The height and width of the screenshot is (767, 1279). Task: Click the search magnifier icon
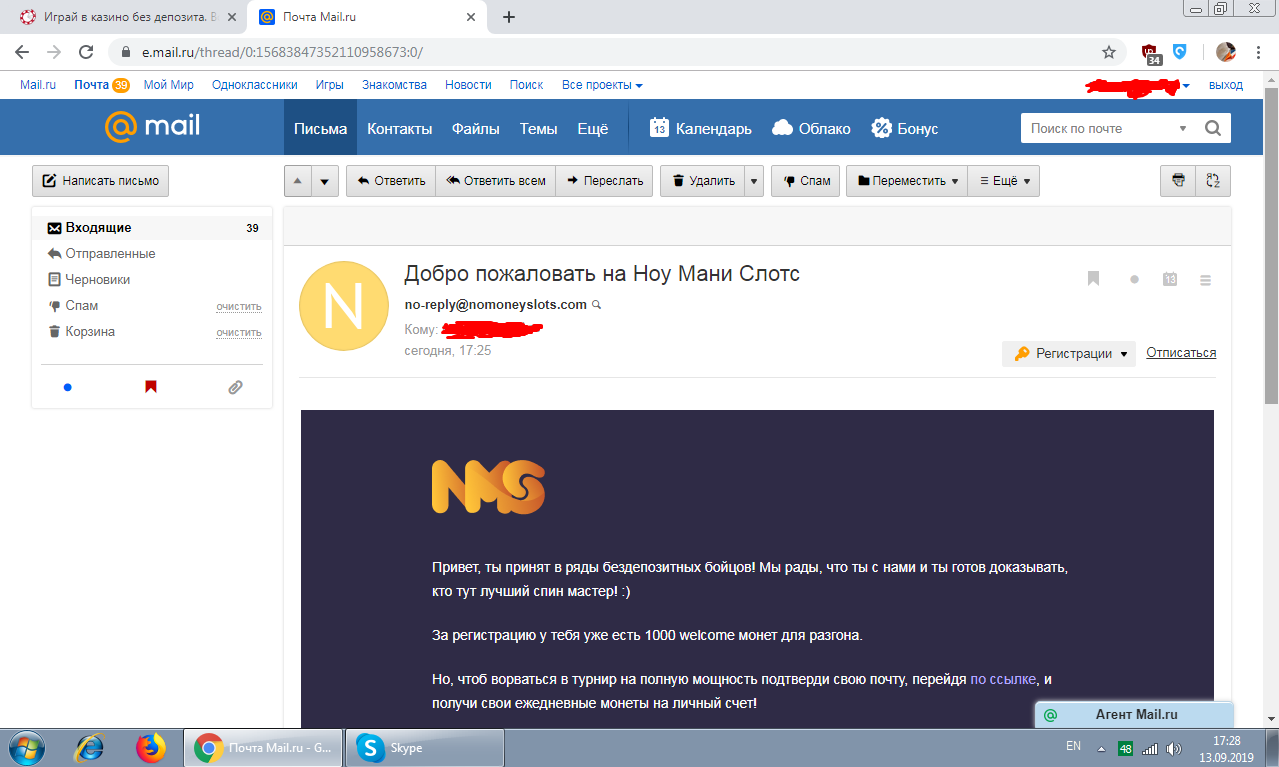(x=1213, y=128)
